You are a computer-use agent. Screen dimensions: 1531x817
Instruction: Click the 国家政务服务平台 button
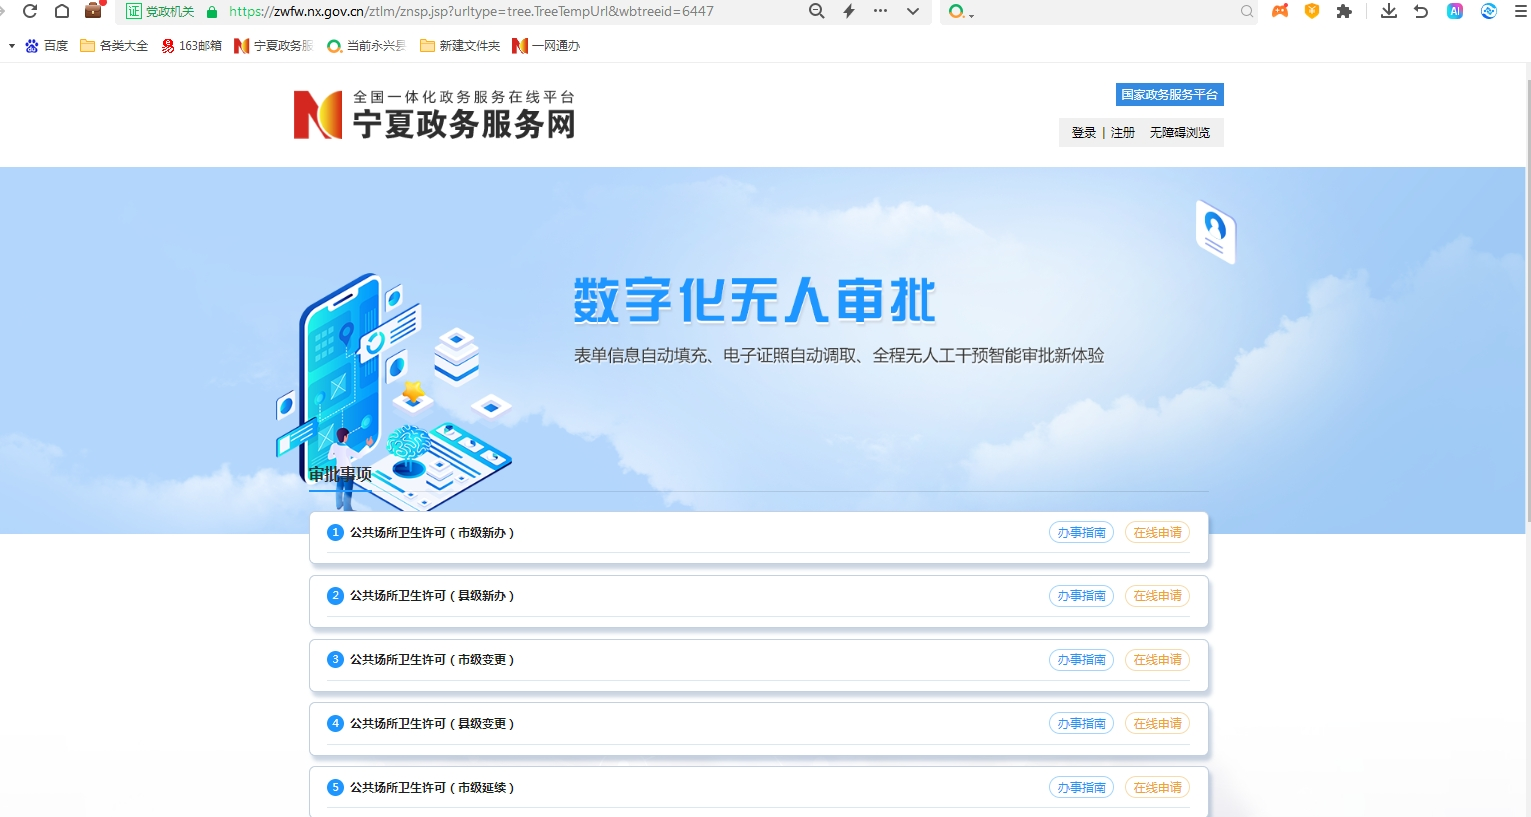click(1169, 94)
